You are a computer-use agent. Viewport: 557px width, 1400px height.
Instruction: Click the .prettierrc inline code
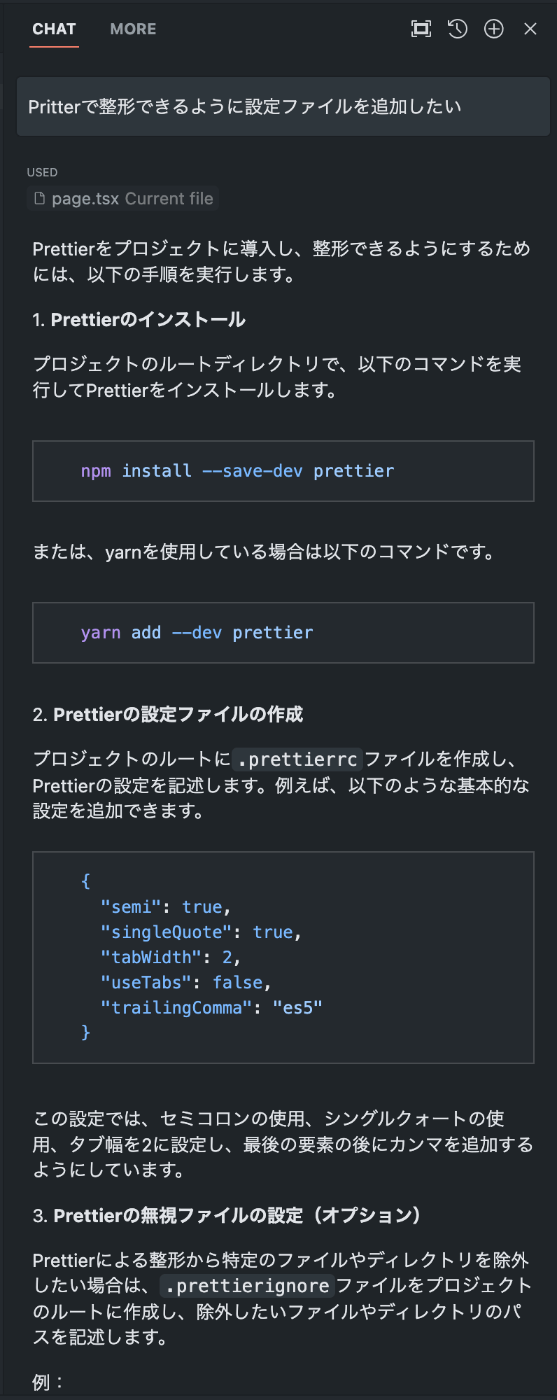[x=297, y=759]
